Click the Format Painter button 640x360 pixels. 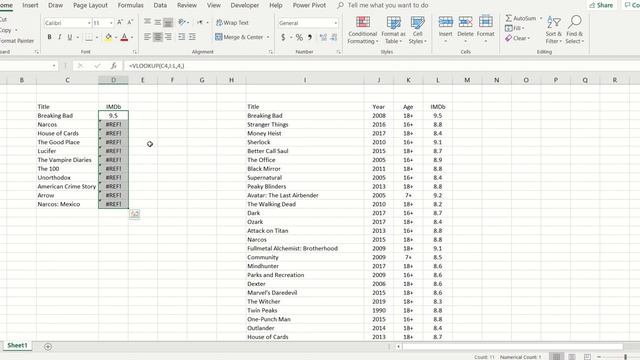[16, 41]
